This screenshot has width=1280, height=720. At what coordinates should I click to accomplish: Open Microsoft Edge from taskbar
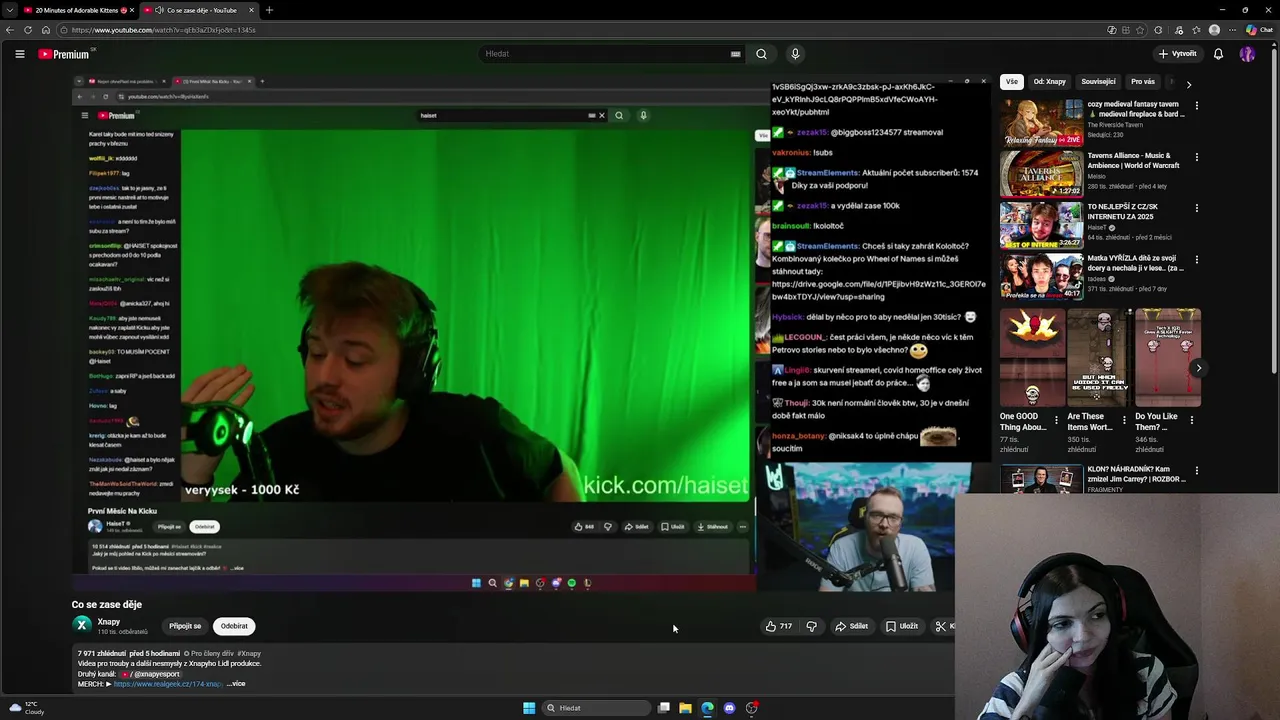(707, 708)
